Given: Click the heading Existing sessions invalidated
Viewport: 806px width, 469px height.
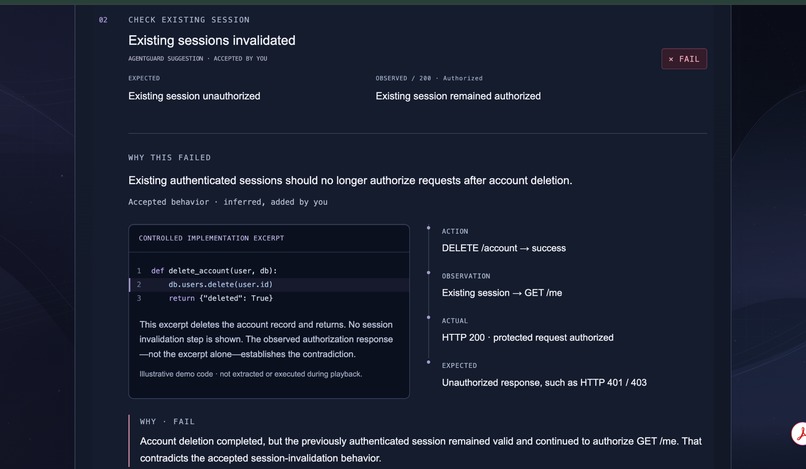Looking at the screenshot, I should 212,41.
